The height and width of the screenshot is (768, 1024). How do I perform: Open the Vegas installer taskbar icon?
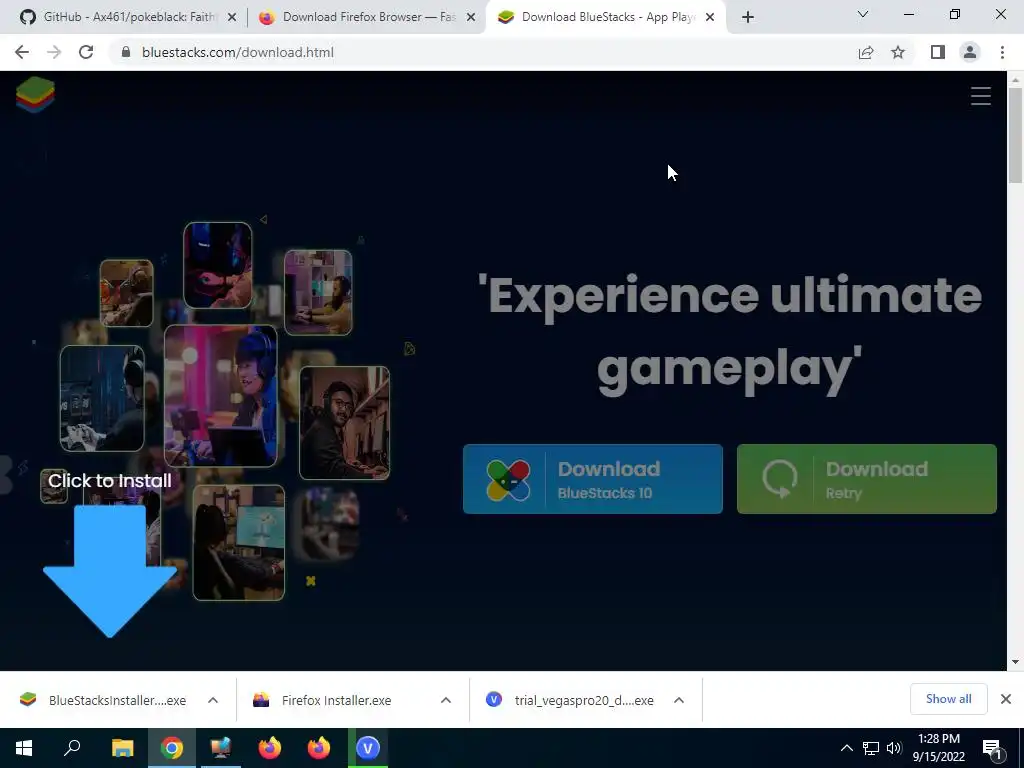click(368, 748)
